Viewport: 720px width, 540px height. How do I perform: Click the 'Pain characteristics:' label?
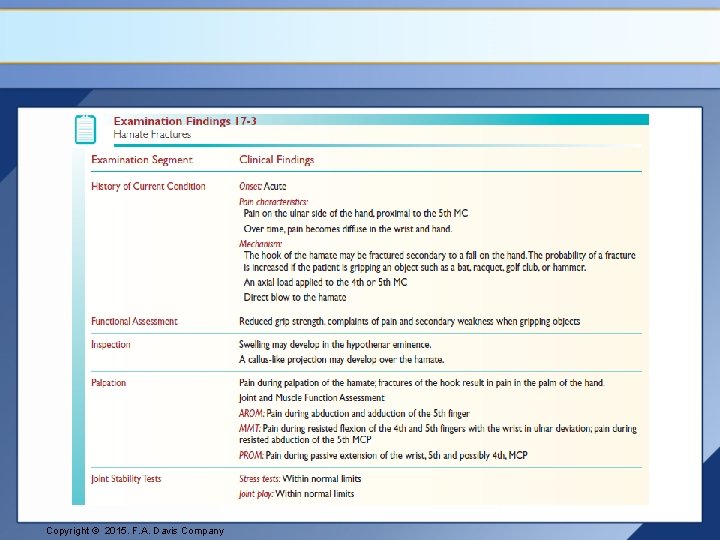pos(273,202)
